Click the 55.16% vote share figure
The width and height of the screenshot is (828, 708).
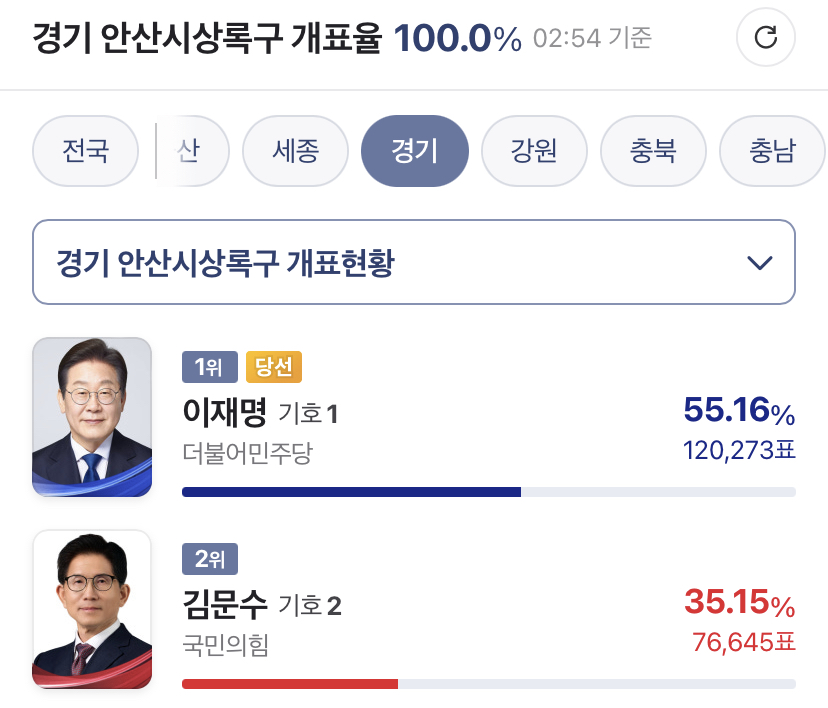pyautogui.click(x=739, y=410)
